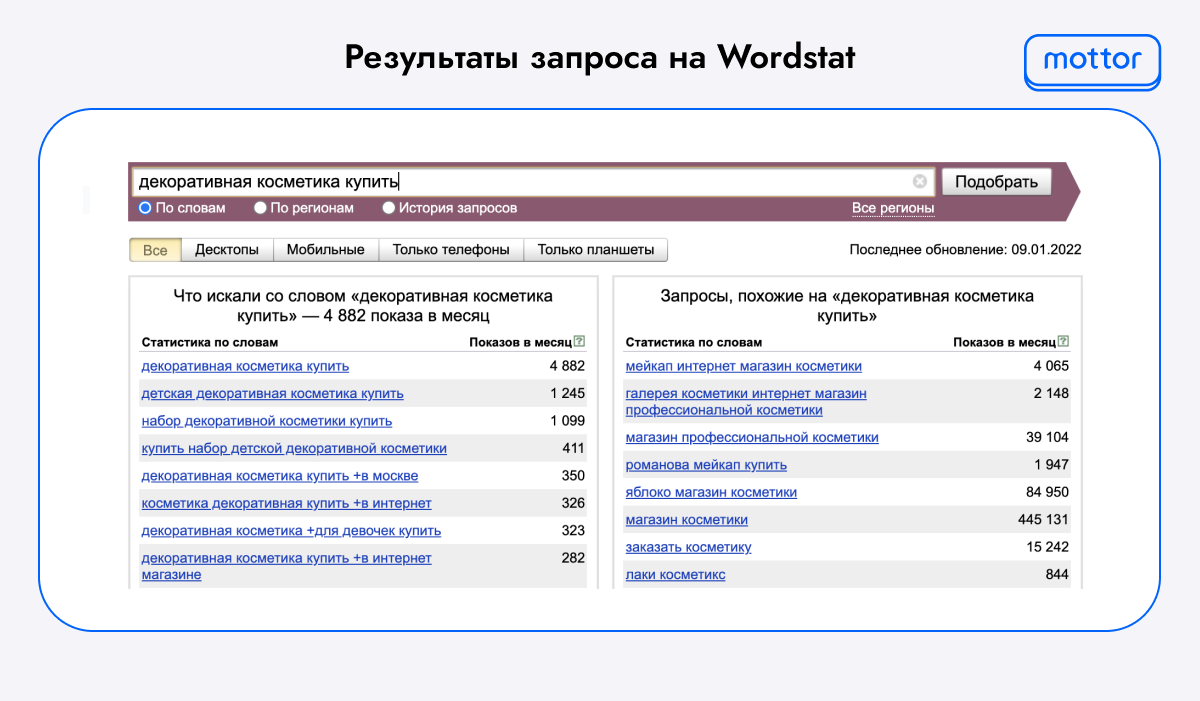Click the value '2 148' in the right table

(x=1051, y=393)
